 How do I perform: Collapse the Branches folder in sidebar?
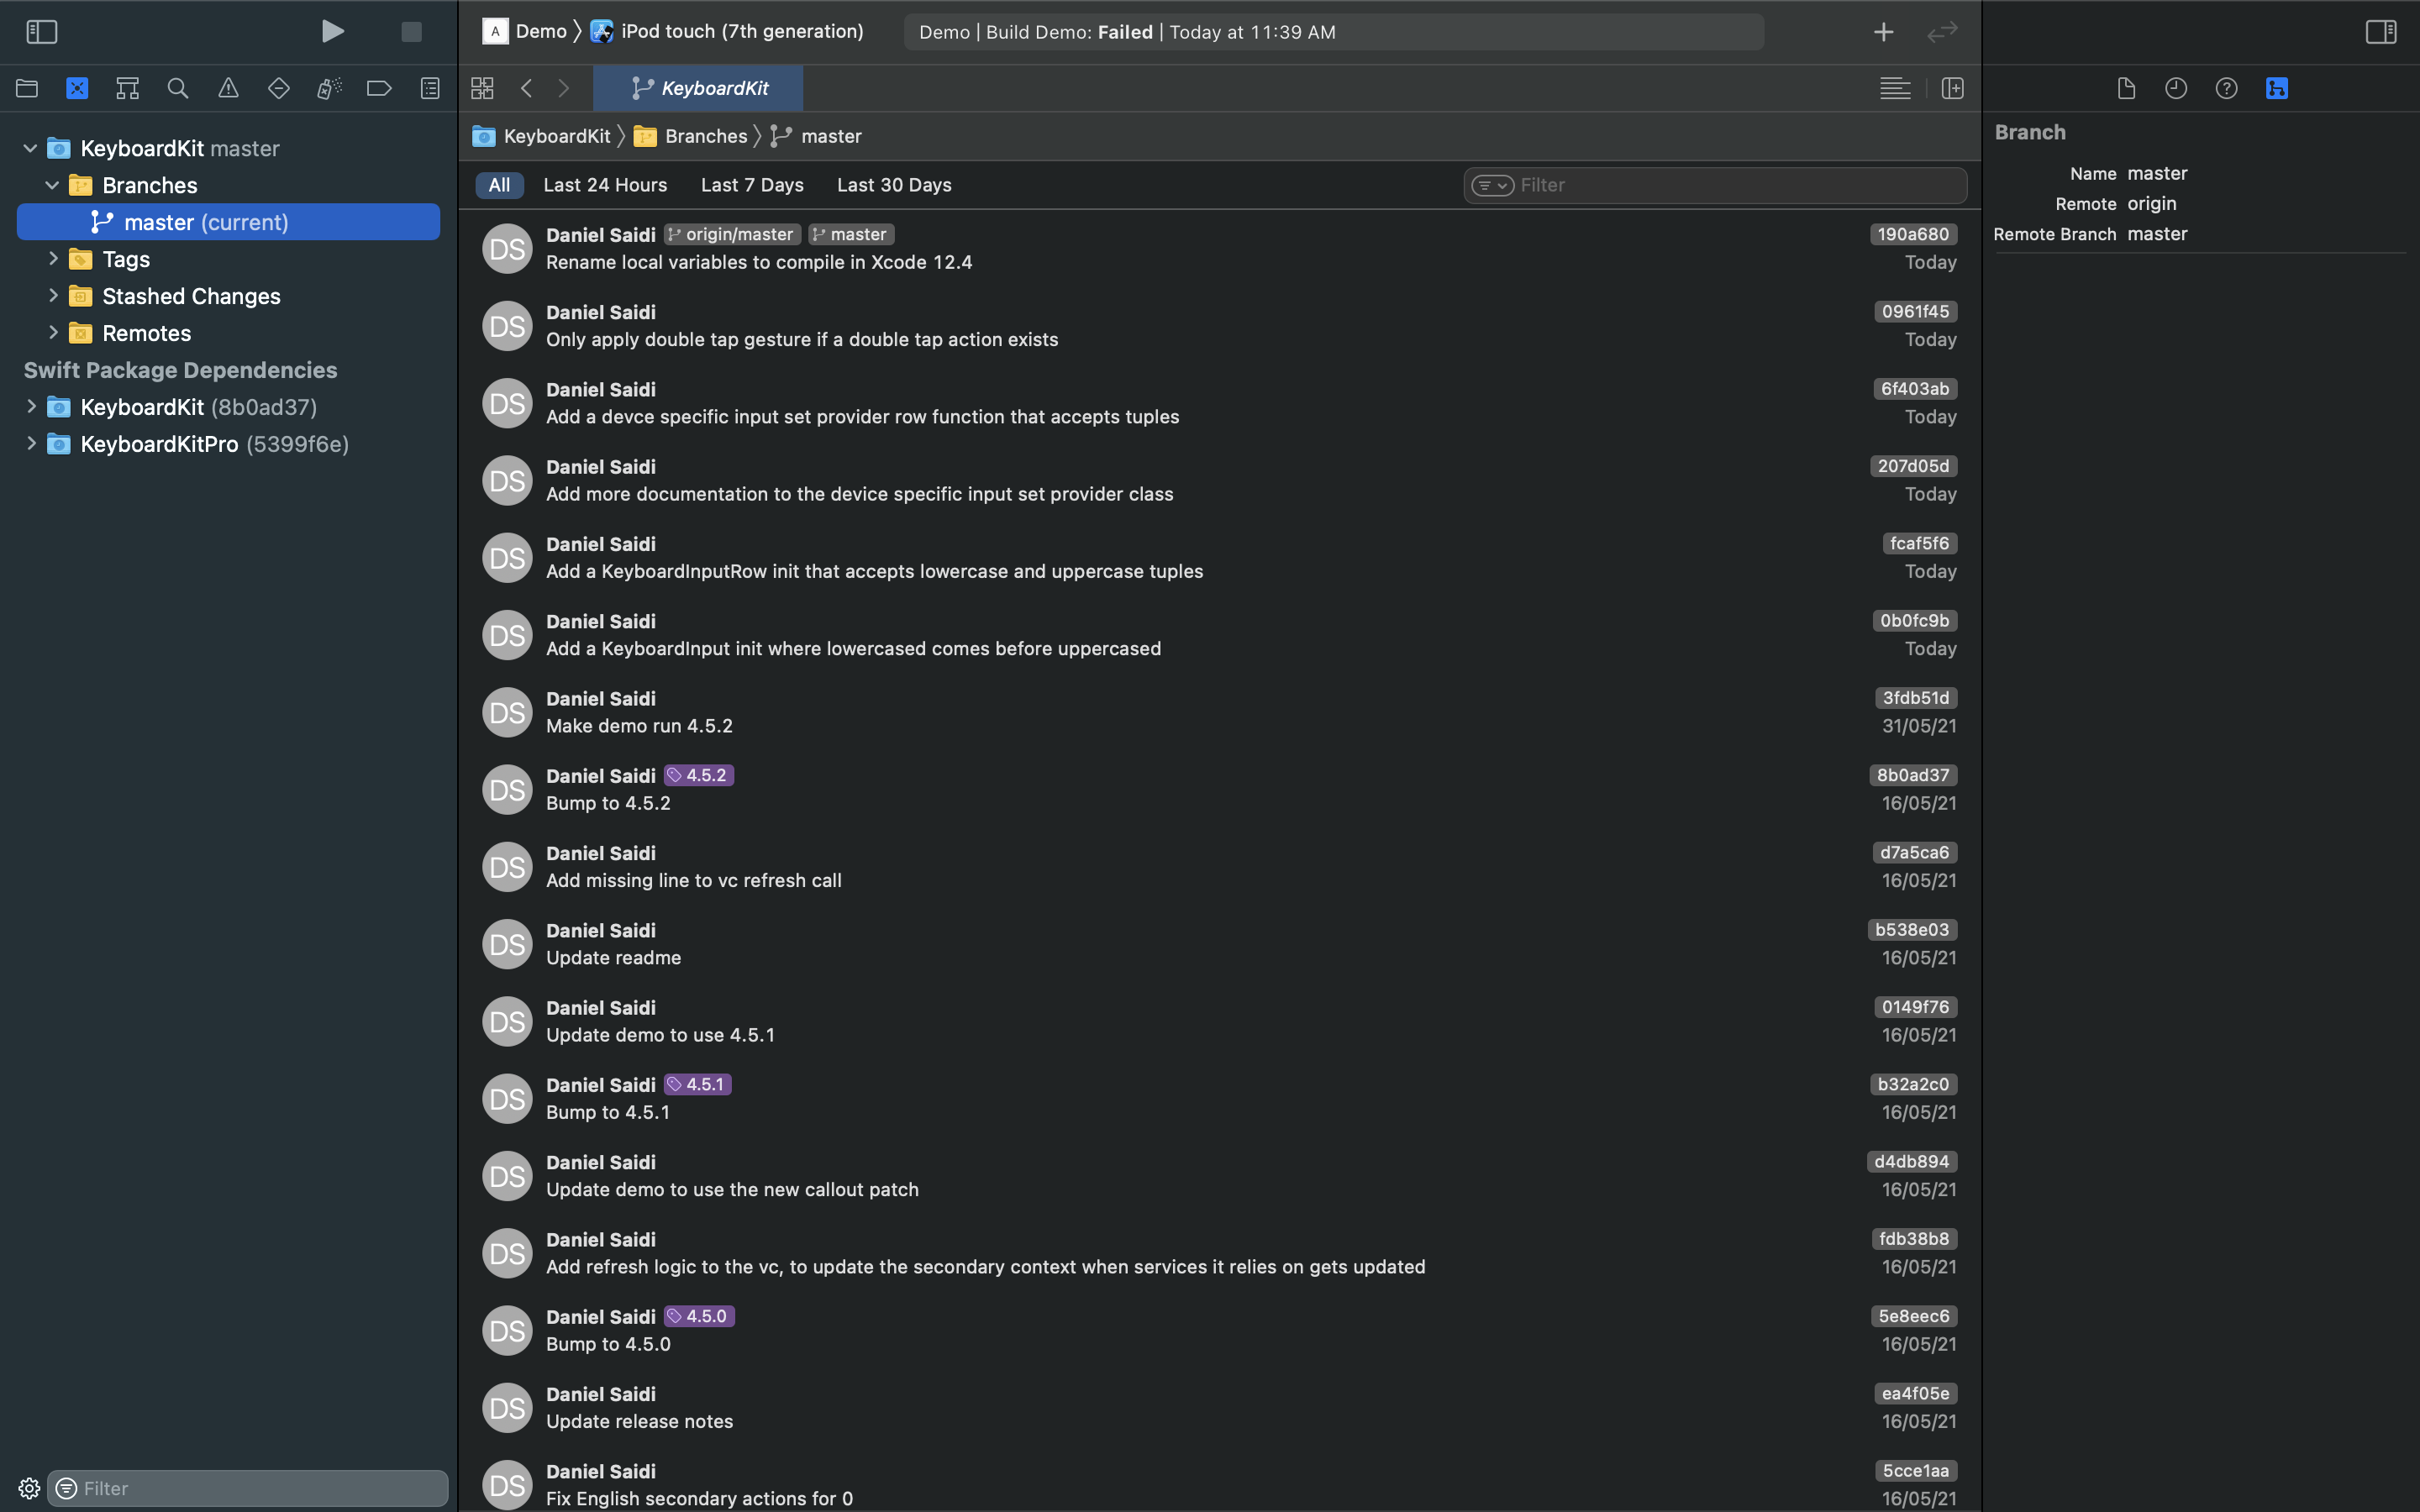point(52,184)
